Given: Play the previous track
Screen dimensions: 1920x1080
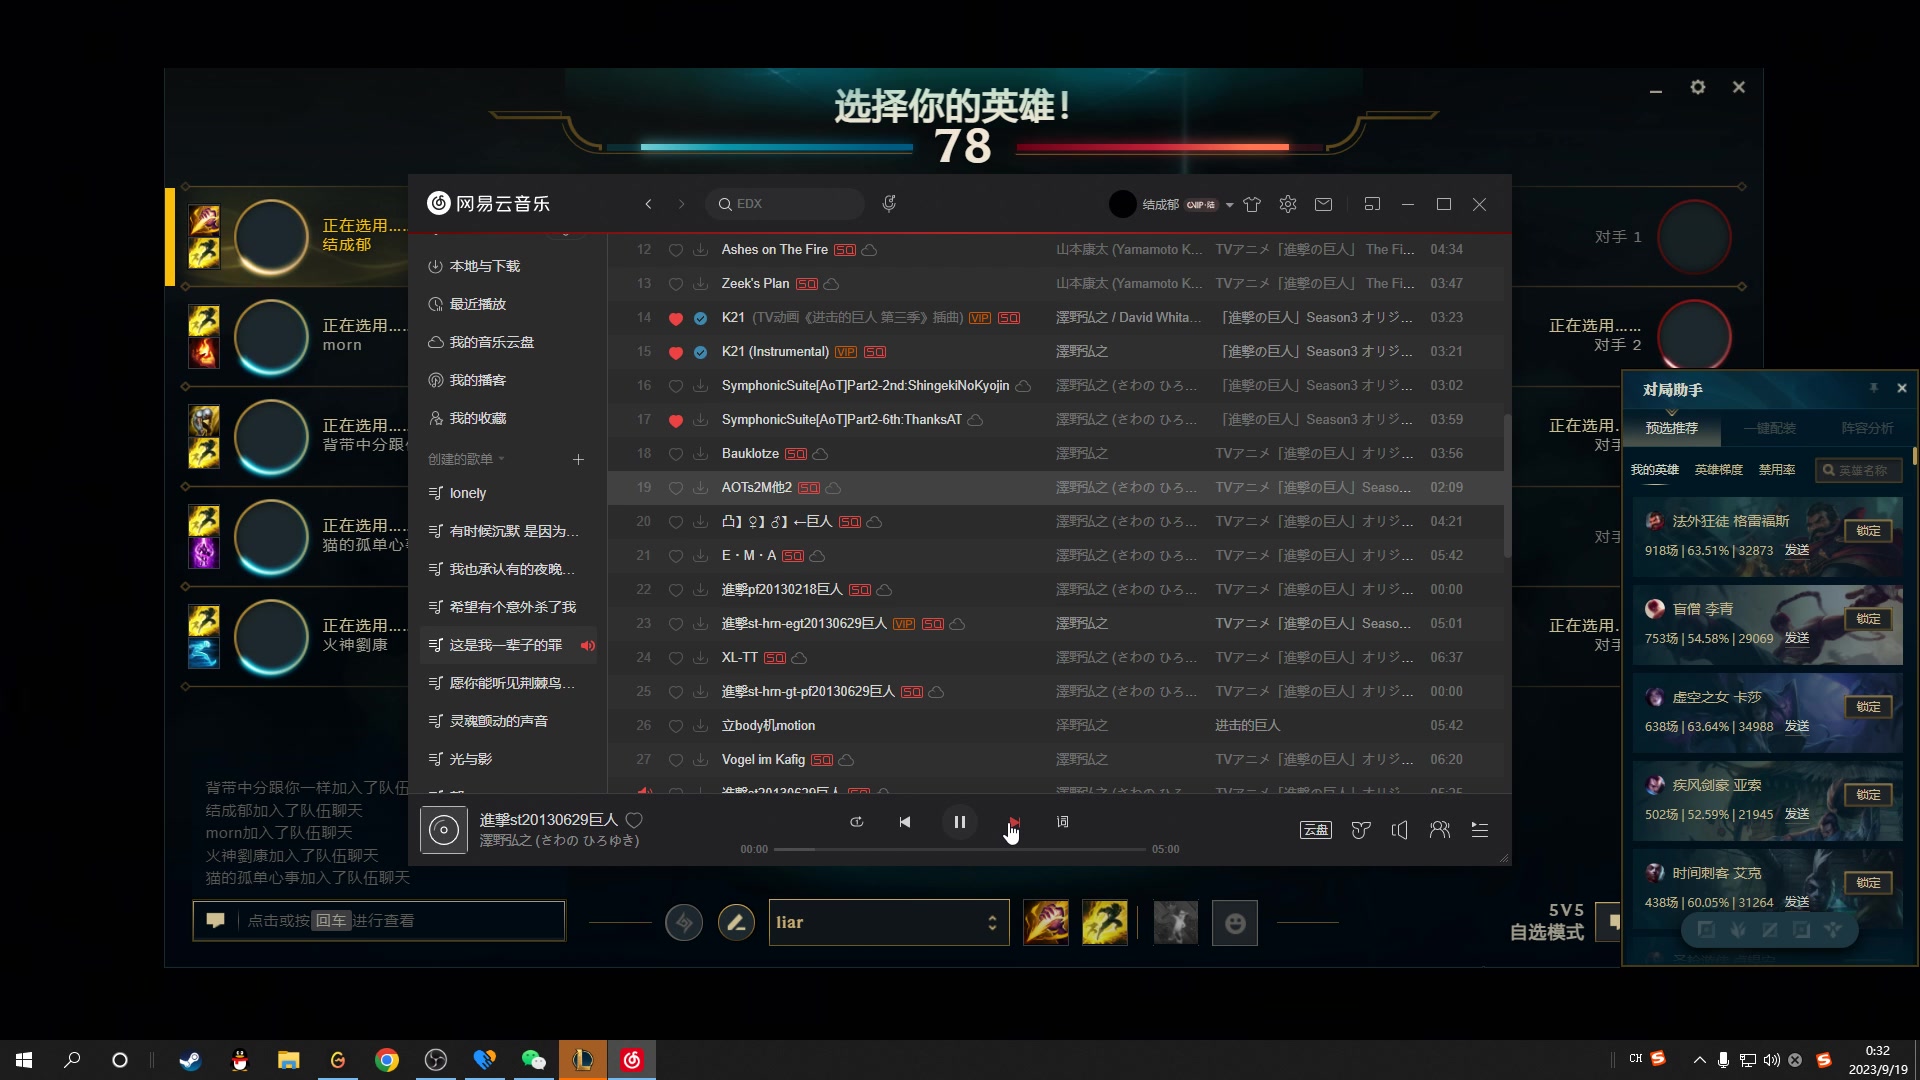Looking at the screenshot, I should [x=905, y=822].
